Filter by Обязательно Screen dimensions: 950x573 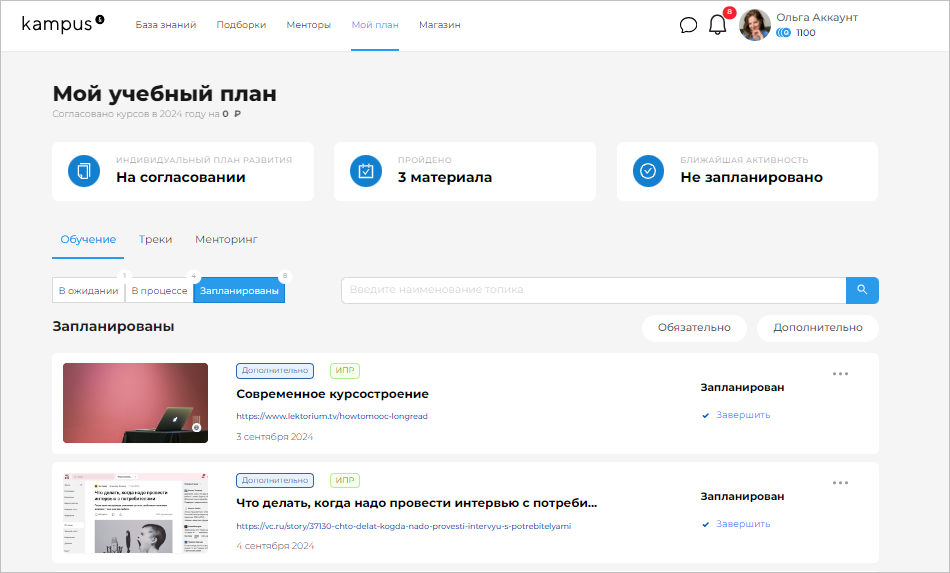coord(694,328)
